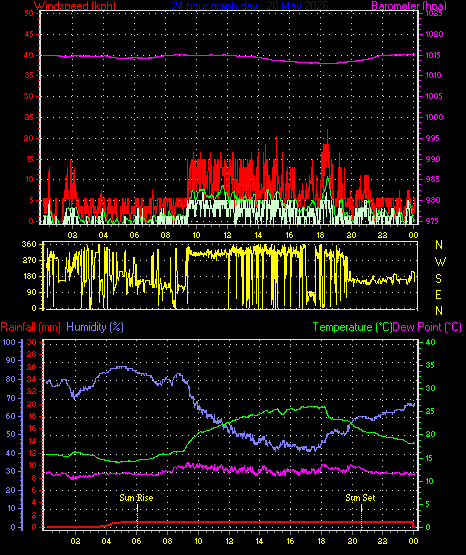The width and height of the screenshot is (466, 555).
Task: Click the 270 wind direction axis value
Action: 29,260
